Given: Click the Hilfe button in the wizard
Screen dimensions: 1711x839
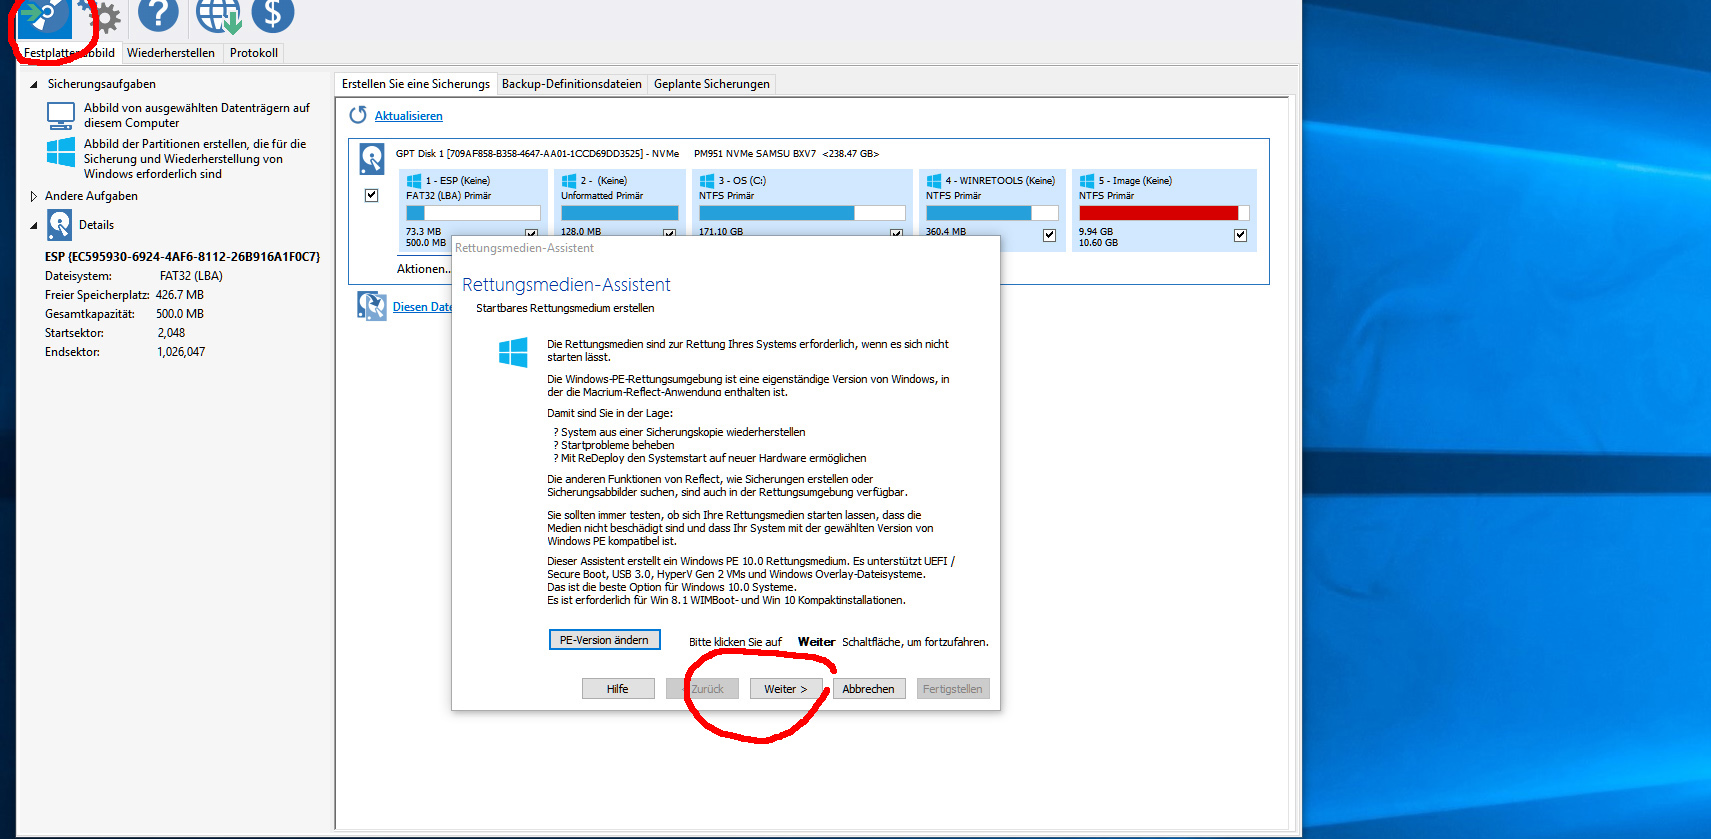Looking at the screenshot, I should (618, 689).
